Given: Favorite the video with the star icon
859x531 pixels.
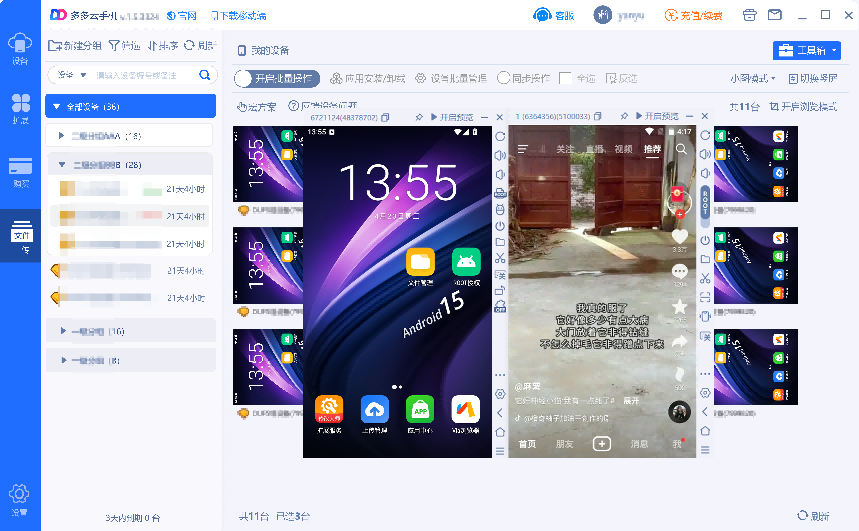Looking at the screenshot, I should pos(679,307).
